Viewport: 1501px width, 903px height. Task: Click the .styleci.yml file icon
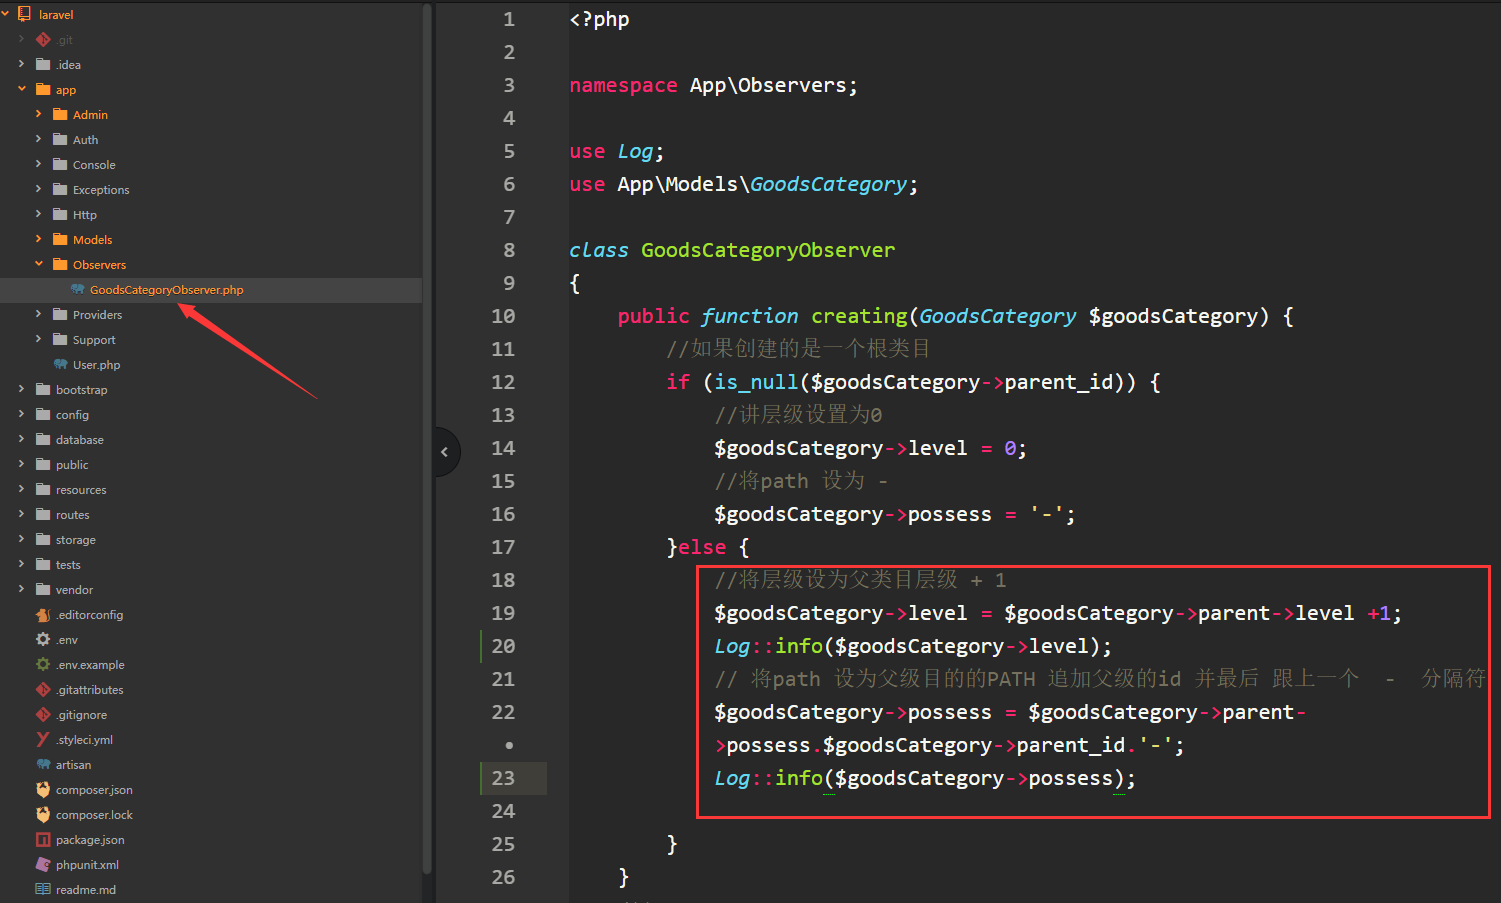[43, 739]
